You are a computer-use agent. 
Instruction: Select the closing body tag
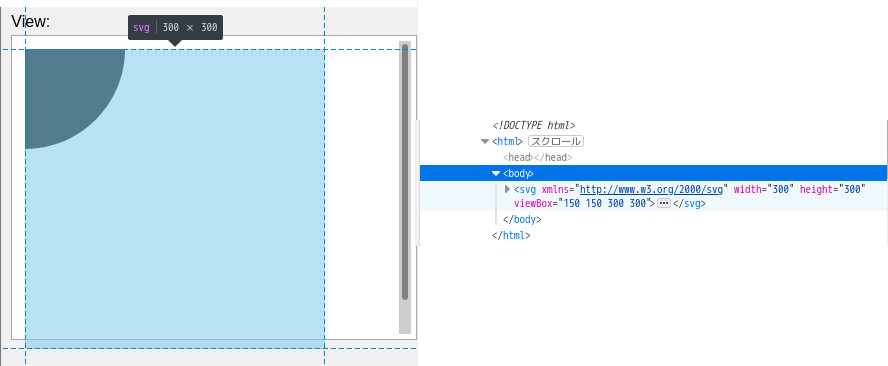[x=522, y=219]
